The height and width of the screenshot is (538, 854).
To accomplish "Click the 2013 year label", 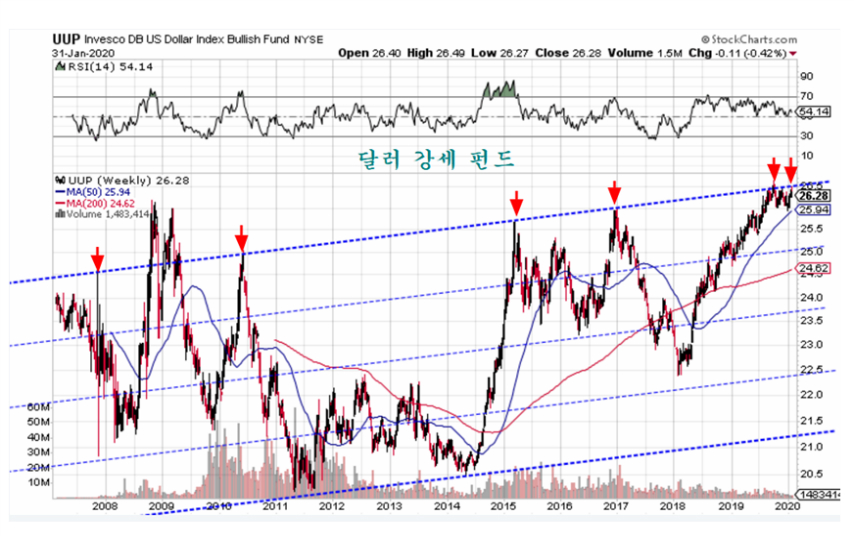I will [x=389, y=506].
